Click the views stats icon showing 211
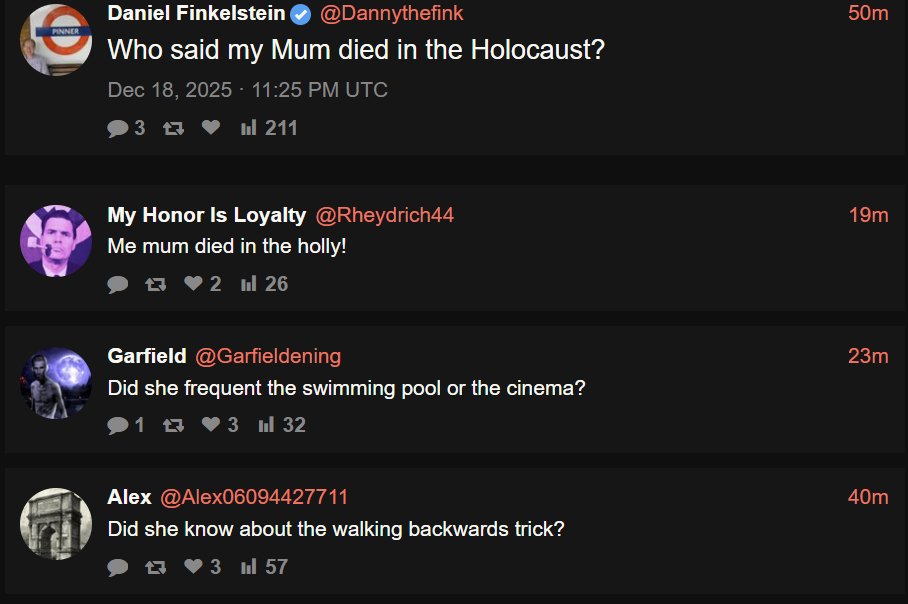The image size is (908, 604). (248, 127)
